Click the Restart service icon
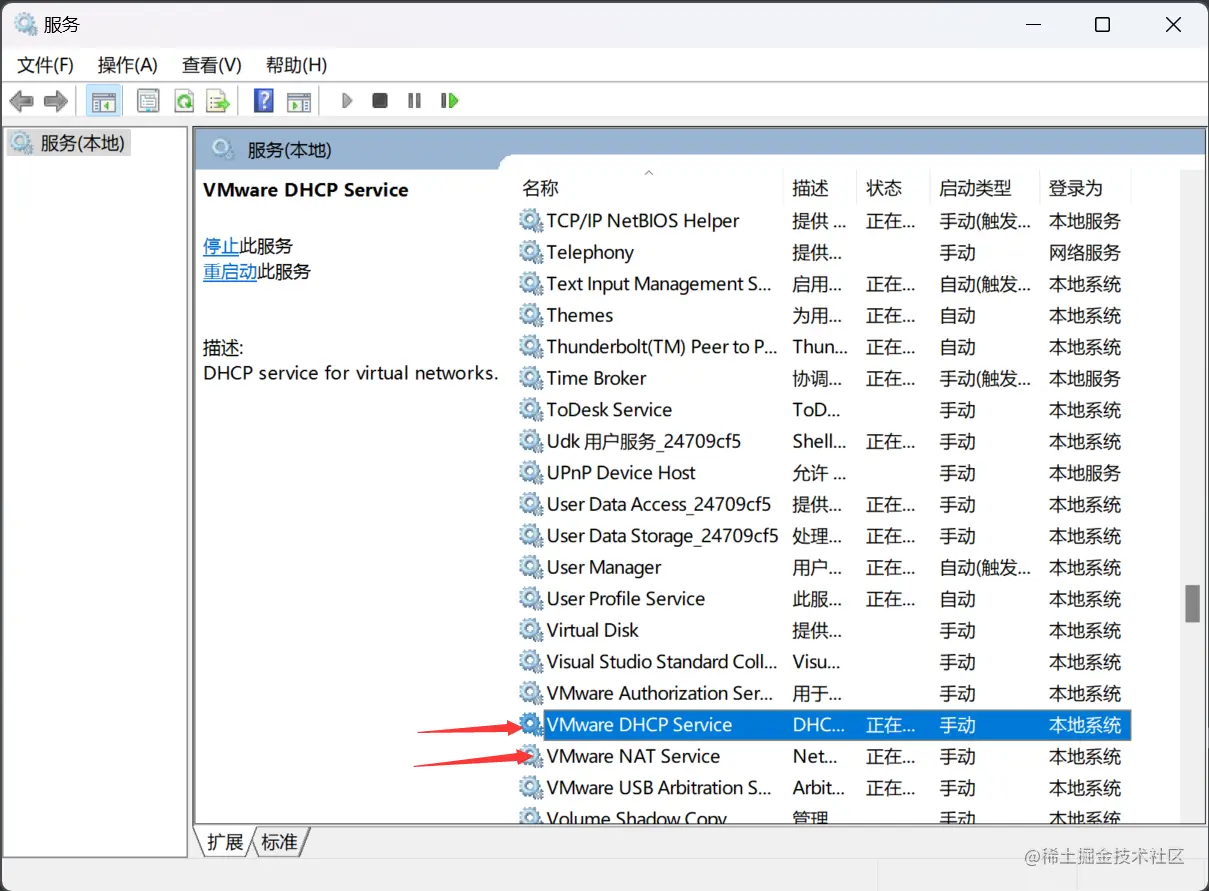This screenshot has height=891, width=1209. click(449, 101)
